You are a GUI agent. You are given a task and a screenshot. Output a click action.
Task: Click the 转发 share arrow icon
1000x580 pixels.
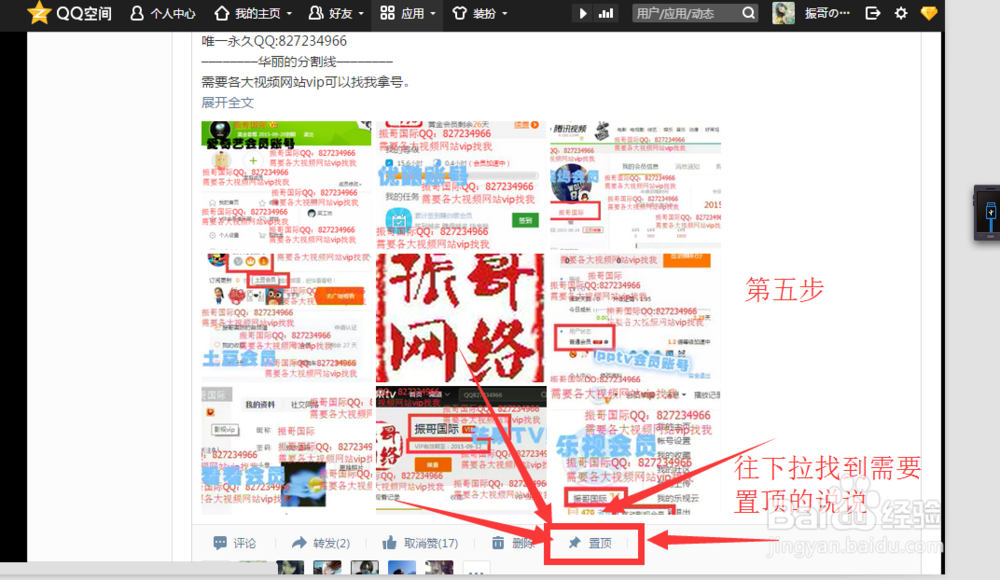[x=300, y=543]
